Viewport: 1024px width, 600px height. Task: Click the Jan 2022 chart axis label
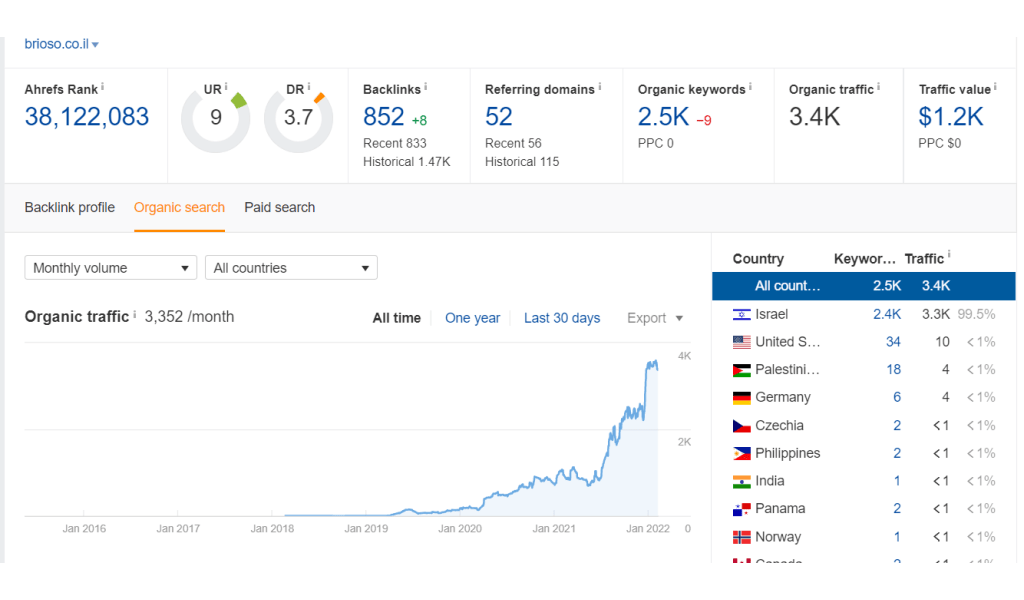[x=648, y=529]
